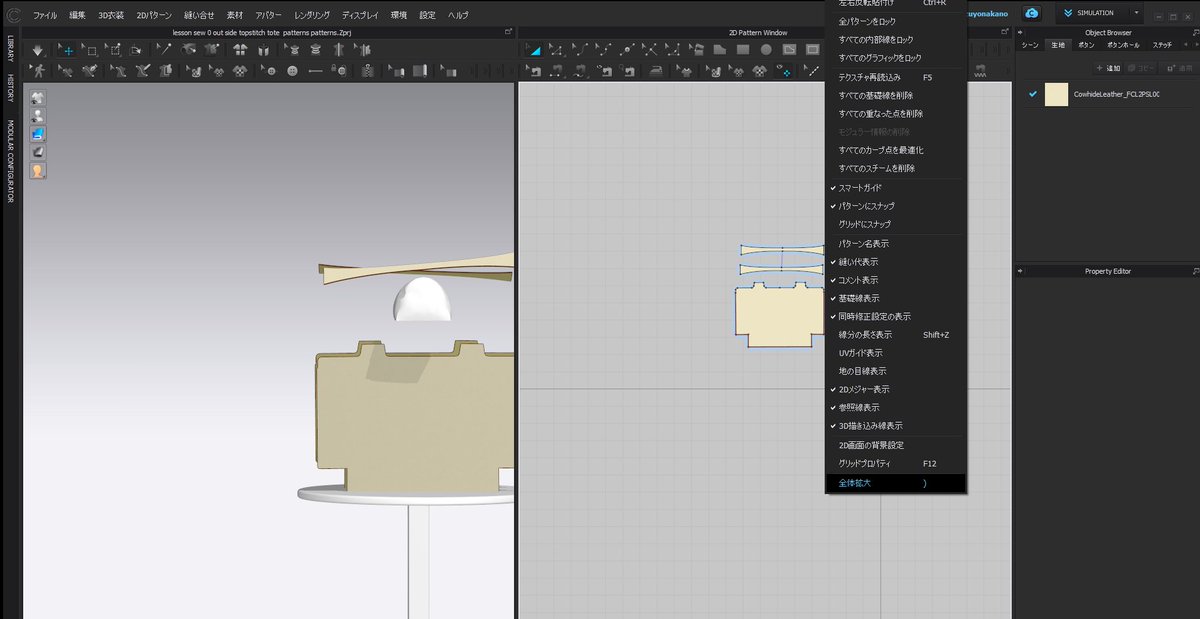1200x619 pixels.
Task: Open the ステッチ tab in Object Browser
Action: pos(1162,45)
